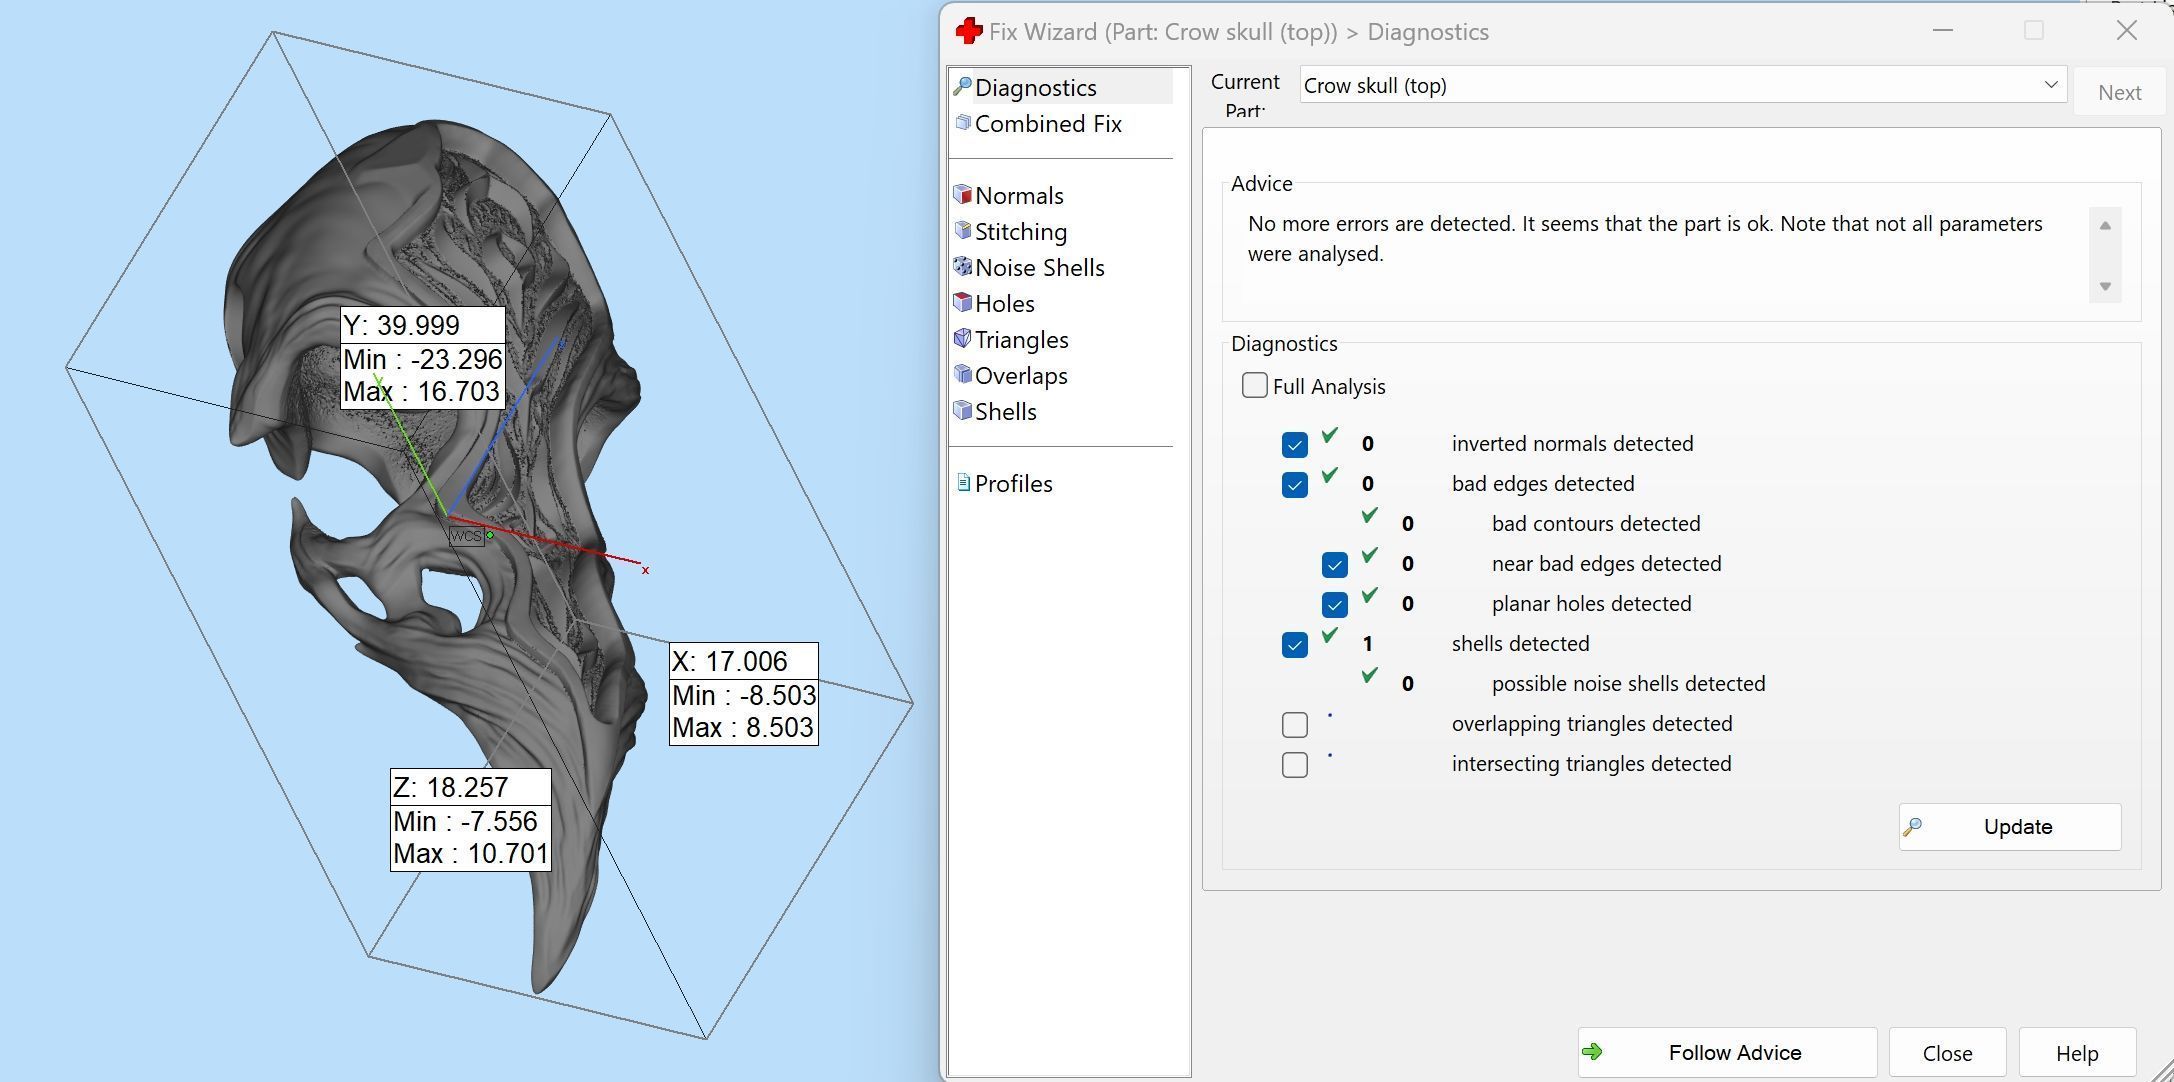2174x1082 pixels.
Task: Click the Noise Shells dice icon
Action: [963, 266]
